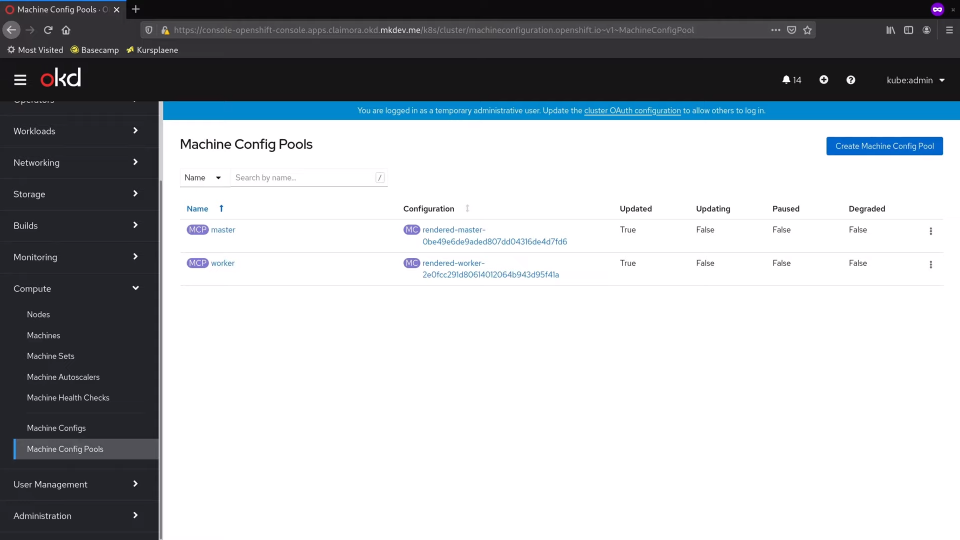Open the kube:admin user dropdown

tap(915, 80)
